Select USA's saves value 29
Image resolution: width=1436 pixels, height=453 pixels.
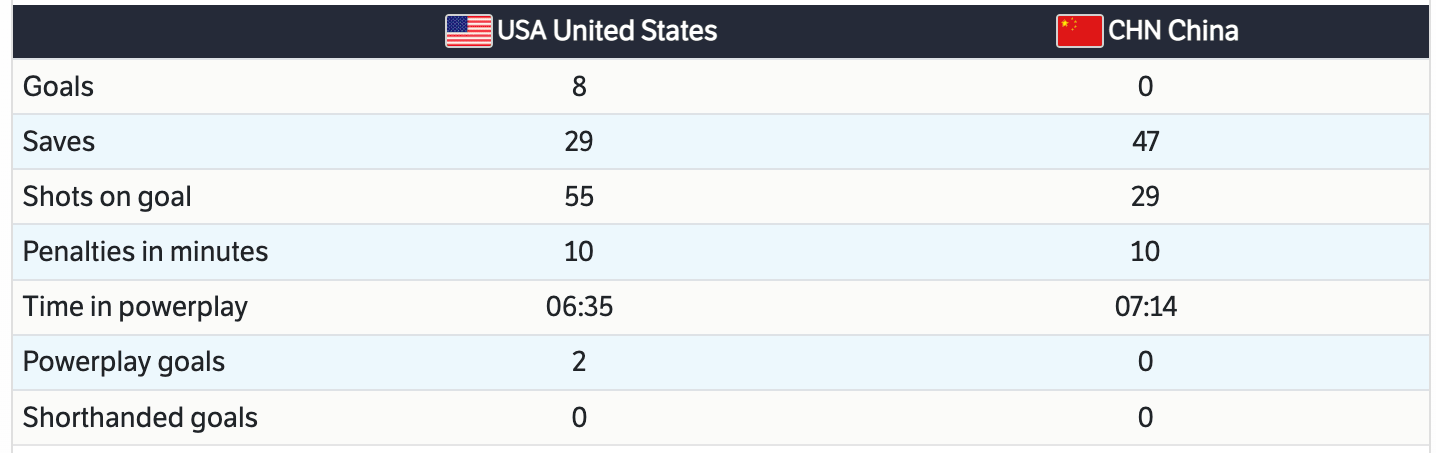pyautogui.click(x=579, y=142)
